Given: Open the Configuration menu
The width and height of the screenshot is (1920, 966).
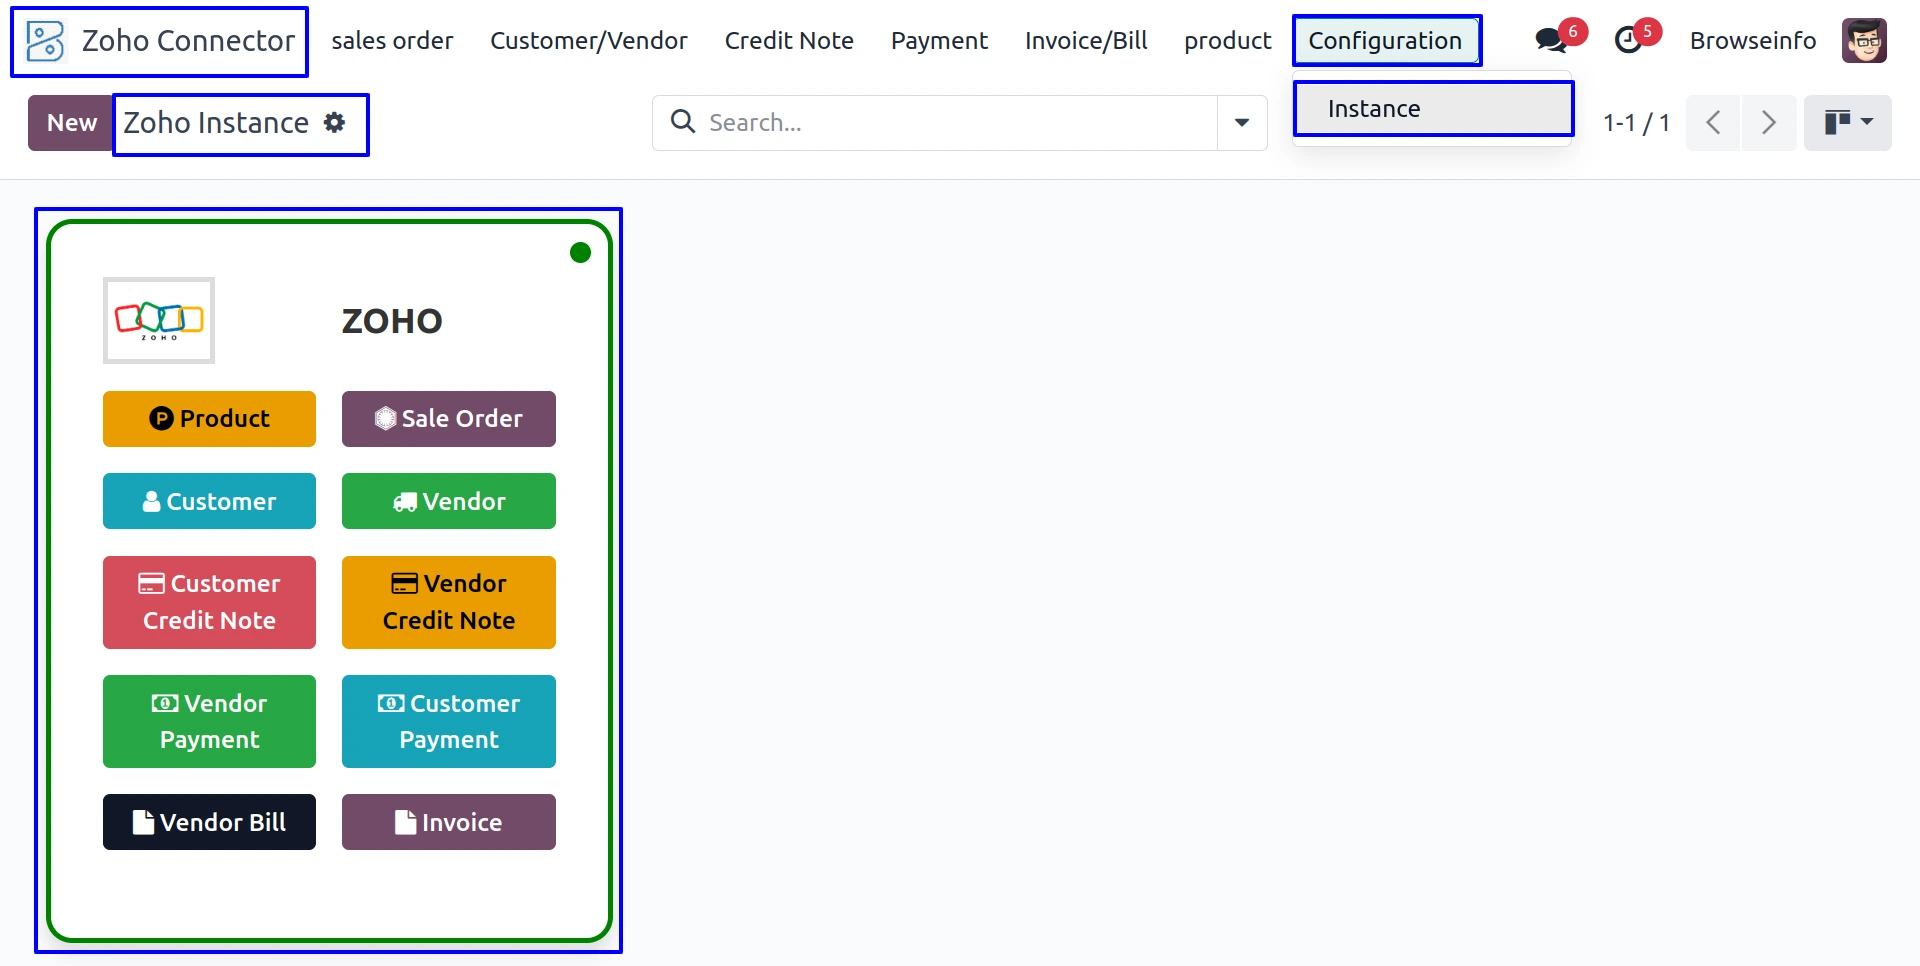Looking at the screenshot, I should [x=1385, y=41].
